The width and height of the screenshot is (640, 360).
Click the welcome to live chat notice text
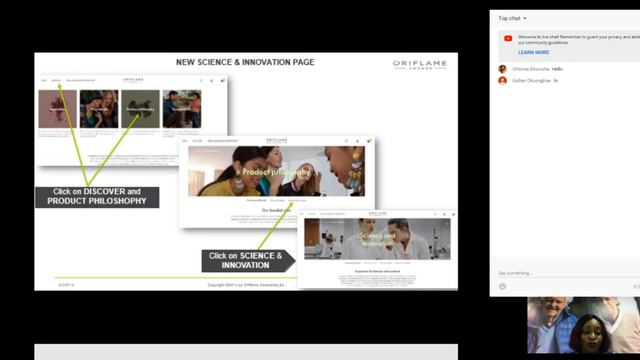coord(579,40)
